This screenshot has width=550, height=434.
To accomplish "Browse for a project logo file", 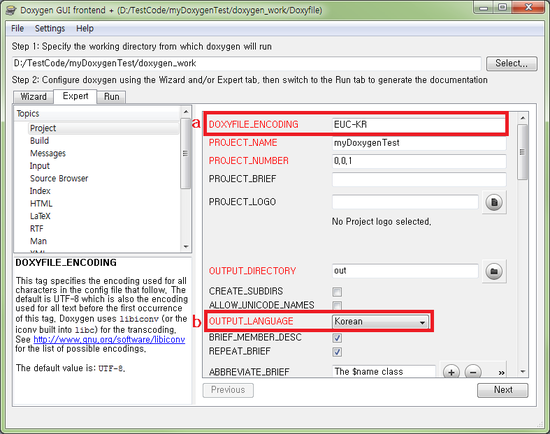I will (x=494, y=202).
